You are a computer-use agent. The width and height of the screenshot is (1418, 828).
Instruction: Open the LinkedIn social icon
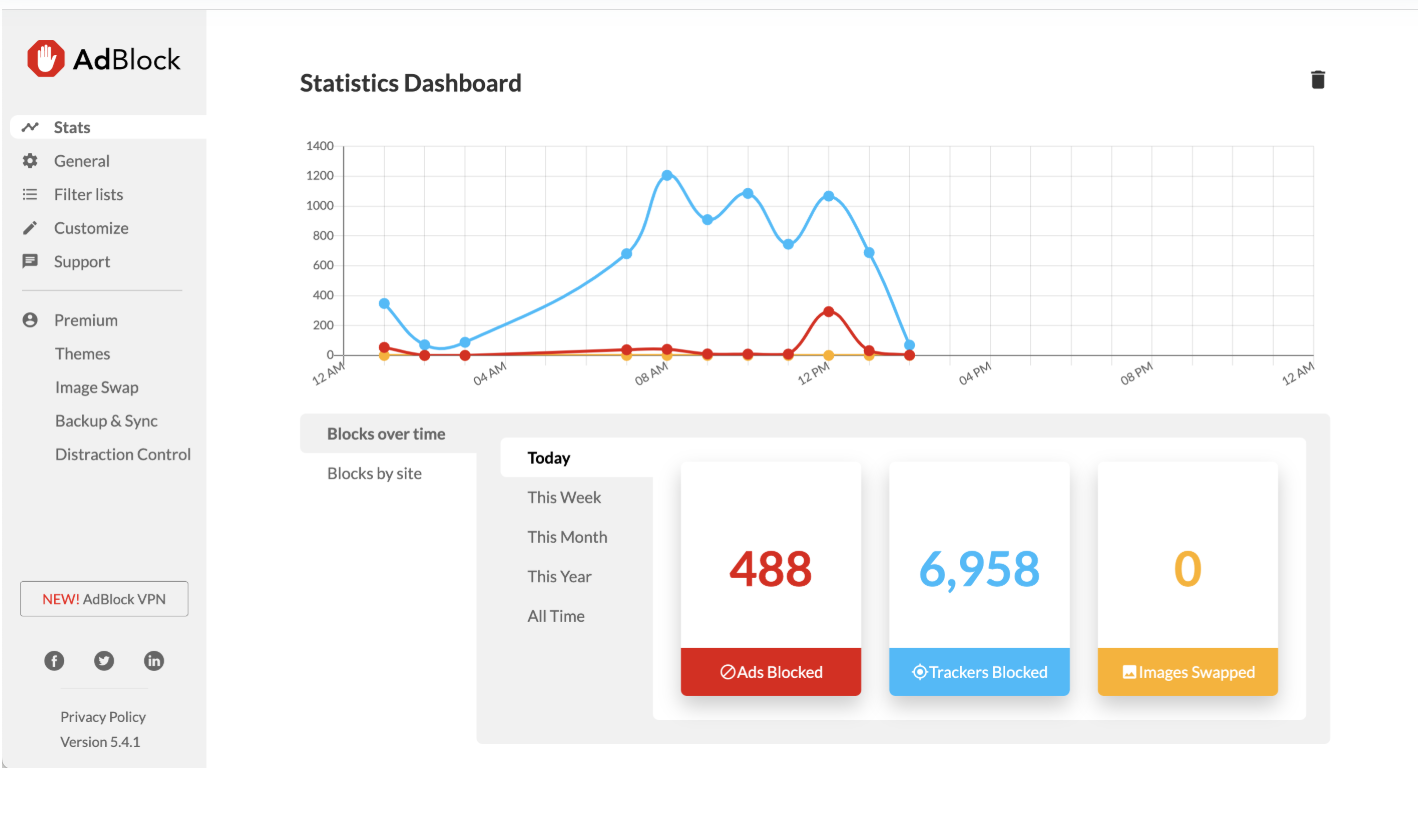tap(154, 661)
